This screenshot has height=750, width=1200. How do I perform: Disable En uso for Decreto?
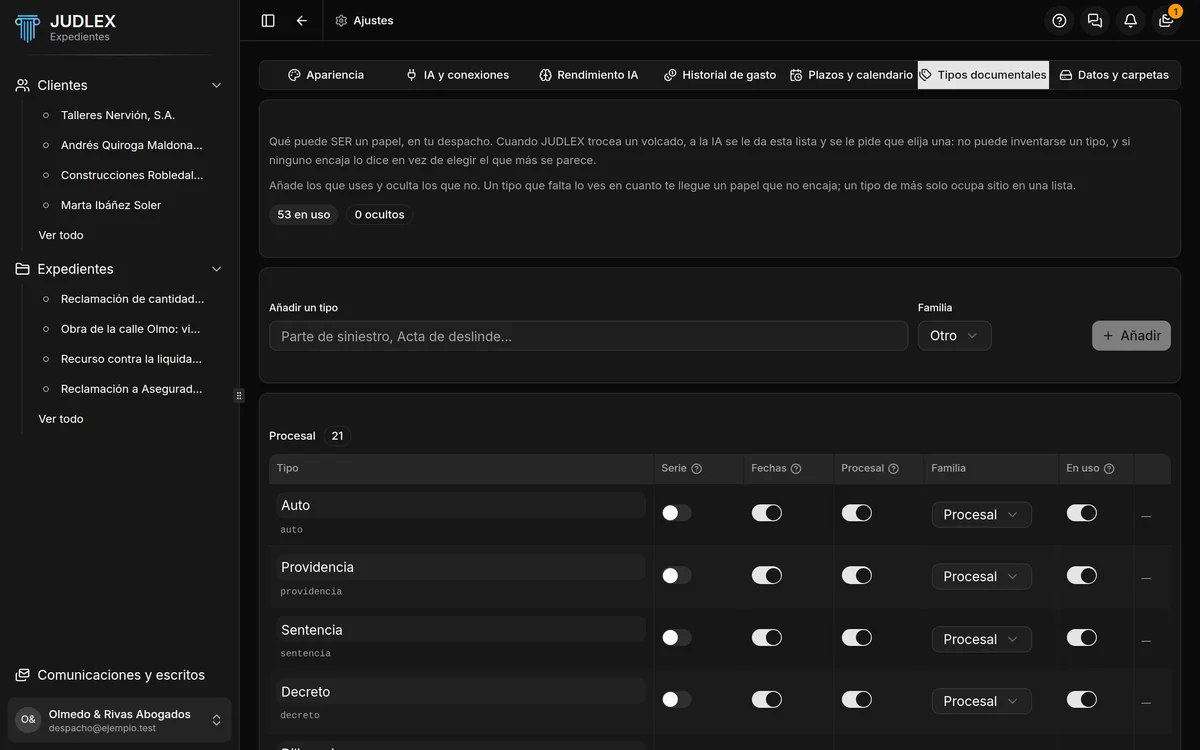pyautogui.click(x=1081, y=699)
